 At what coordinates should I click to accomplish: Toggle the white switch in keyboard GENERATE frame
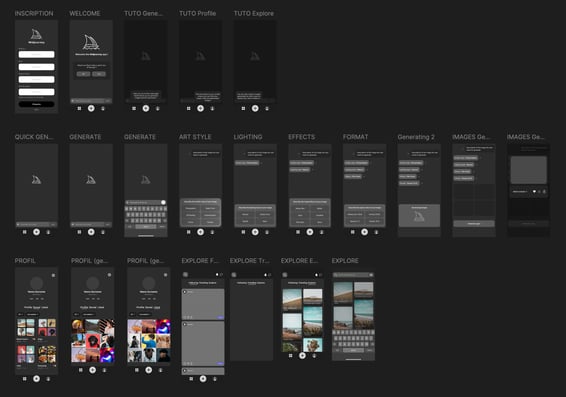(x=163, y=202)
